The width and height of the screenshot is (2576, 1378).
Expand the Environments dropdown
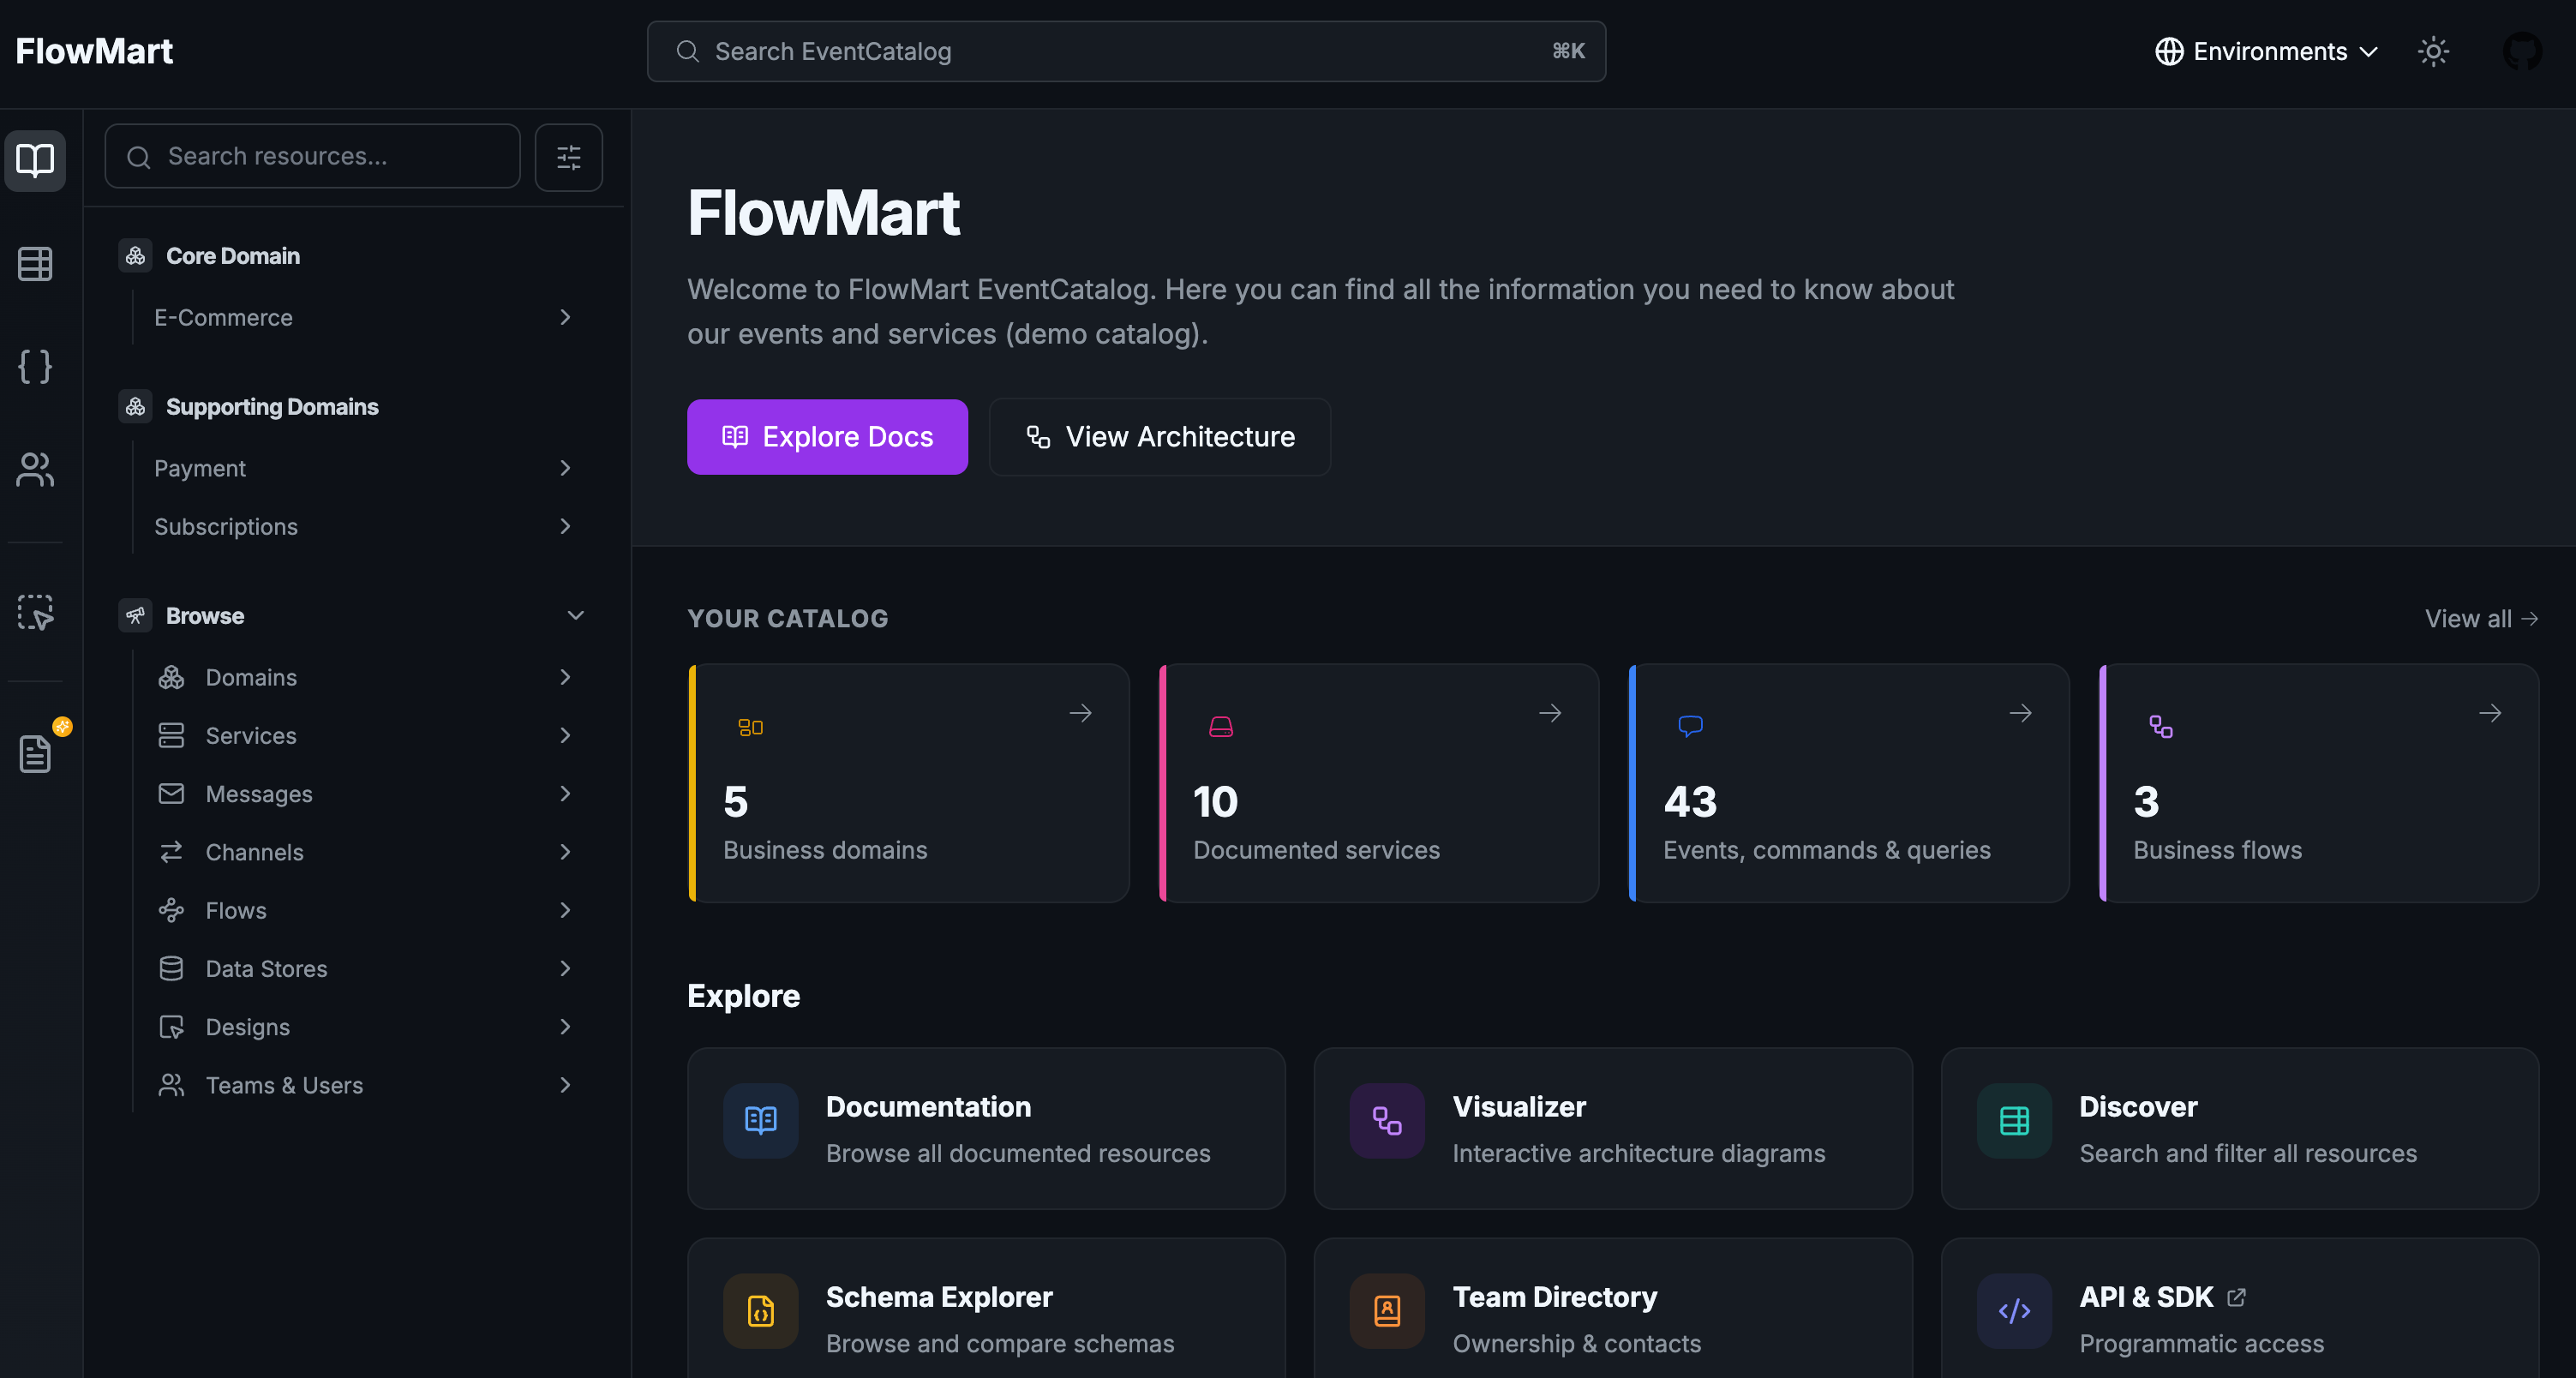(x=2267, y=51)
